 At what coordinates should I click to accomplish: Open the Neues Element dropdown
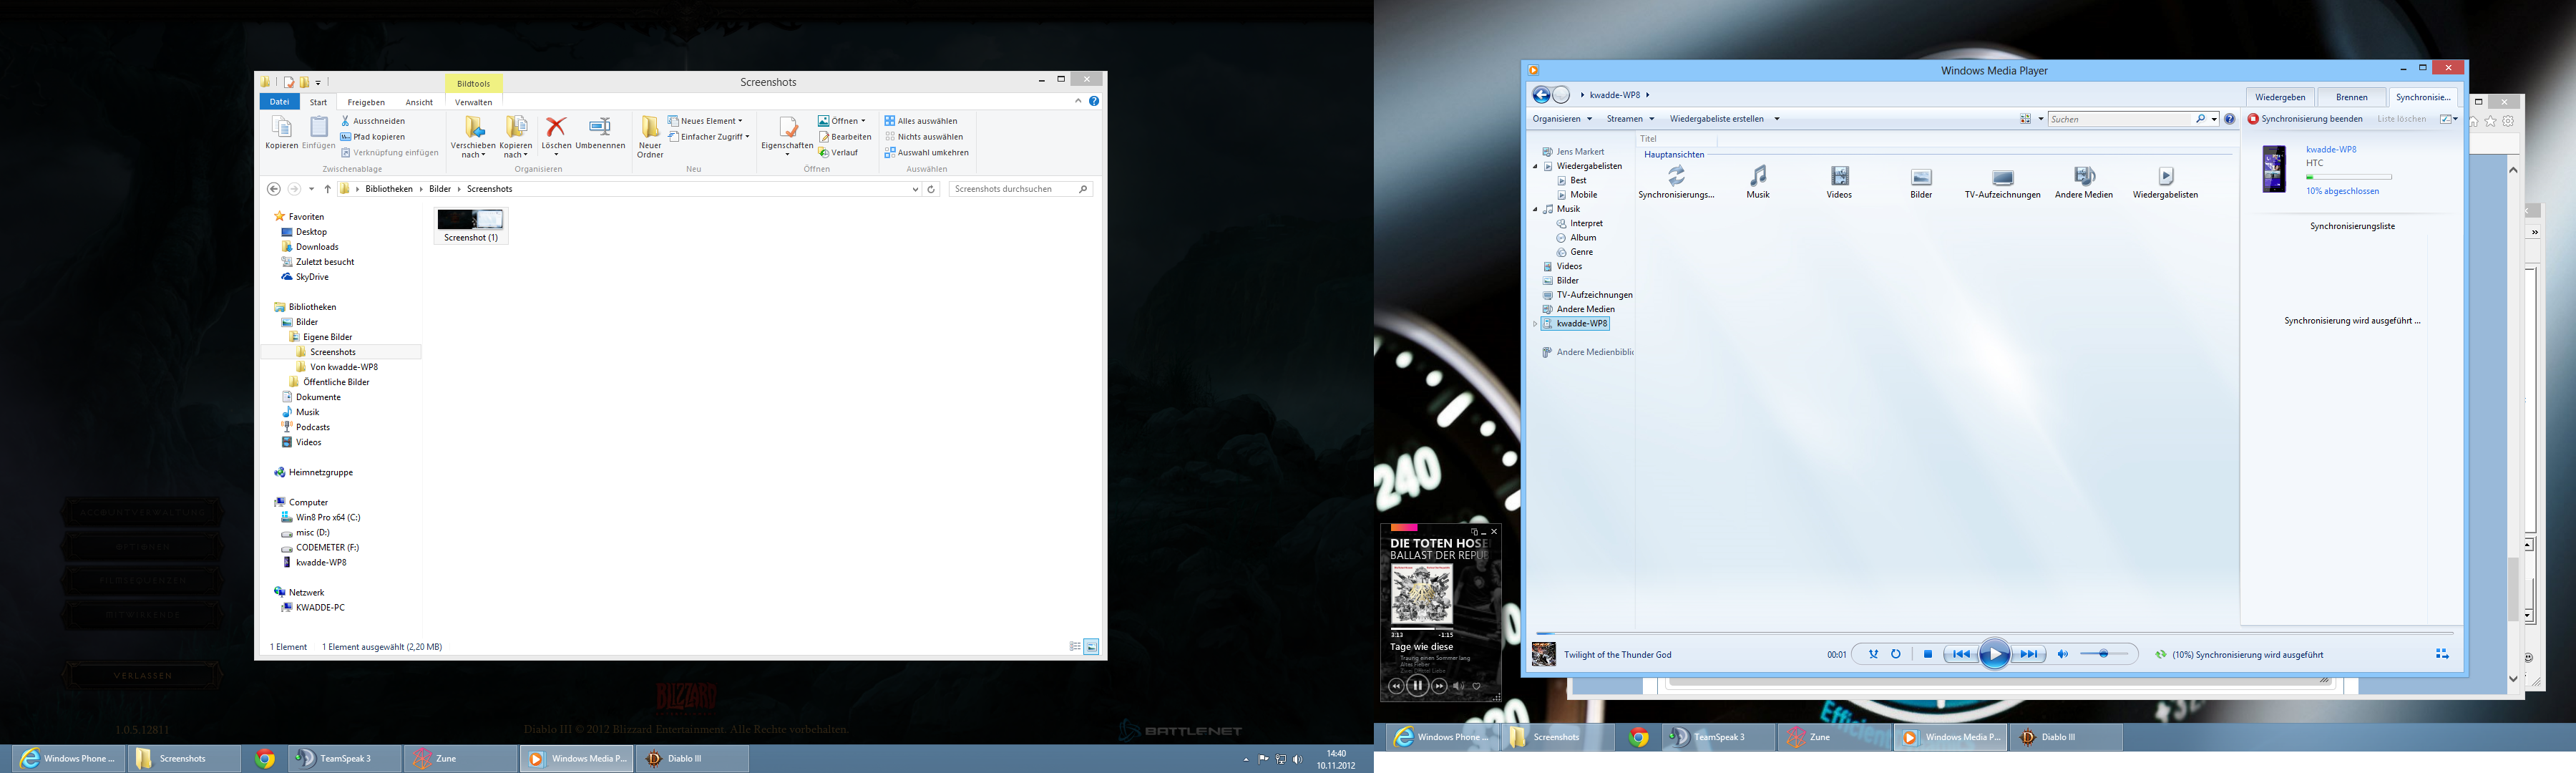tap(705, 121)
